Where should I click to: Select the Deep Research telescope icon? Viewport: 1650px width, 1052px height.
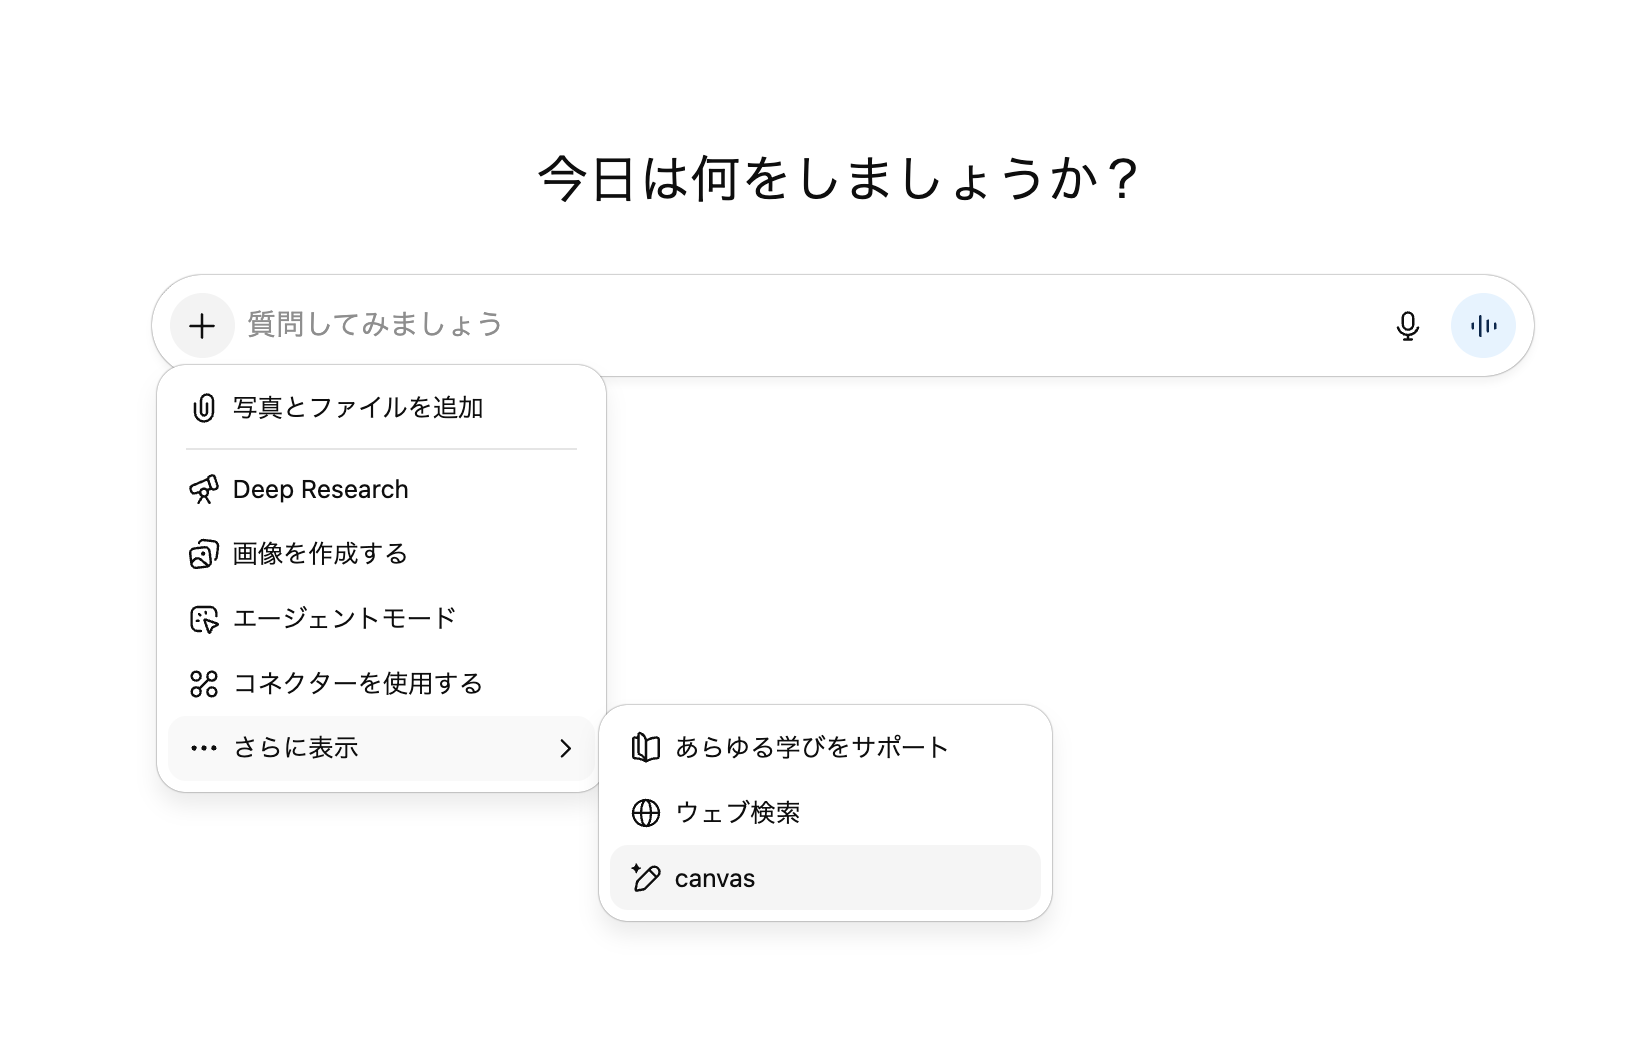pos(205,489)
